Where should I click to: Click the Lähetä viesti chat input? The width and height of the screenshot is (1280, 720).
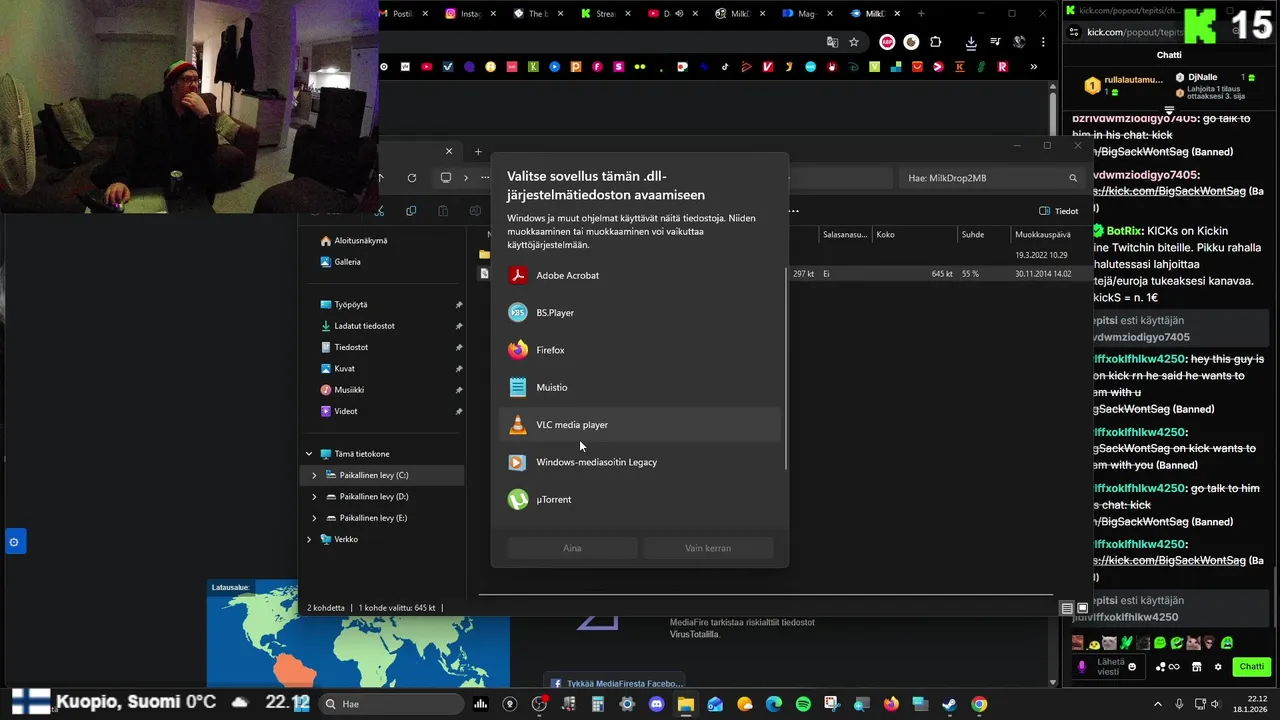pos(1110,667)
